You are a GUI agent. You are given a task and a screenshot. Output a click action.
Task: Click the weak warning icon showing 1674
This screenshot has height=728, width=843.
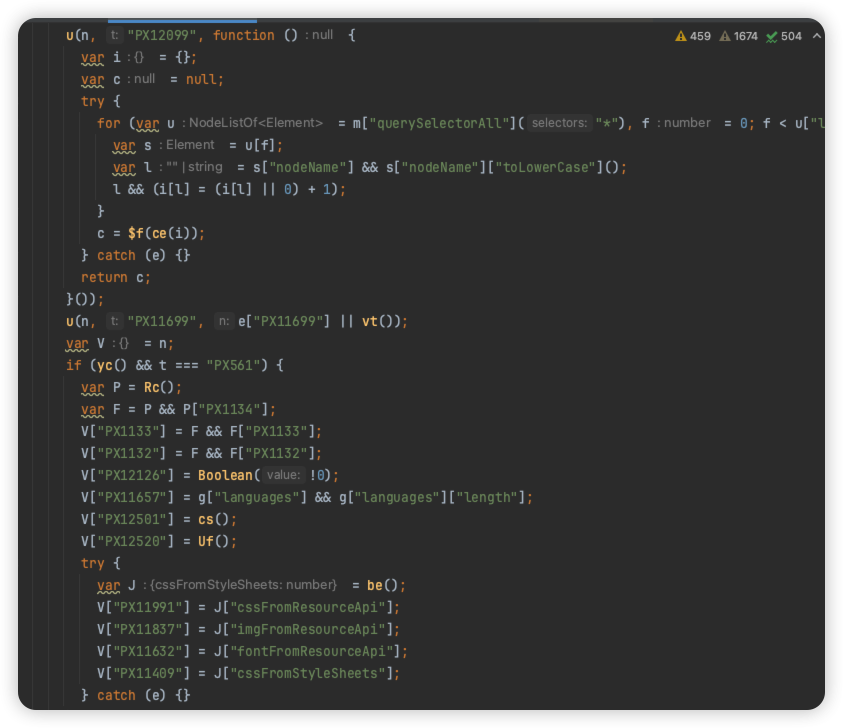(725, 36)
